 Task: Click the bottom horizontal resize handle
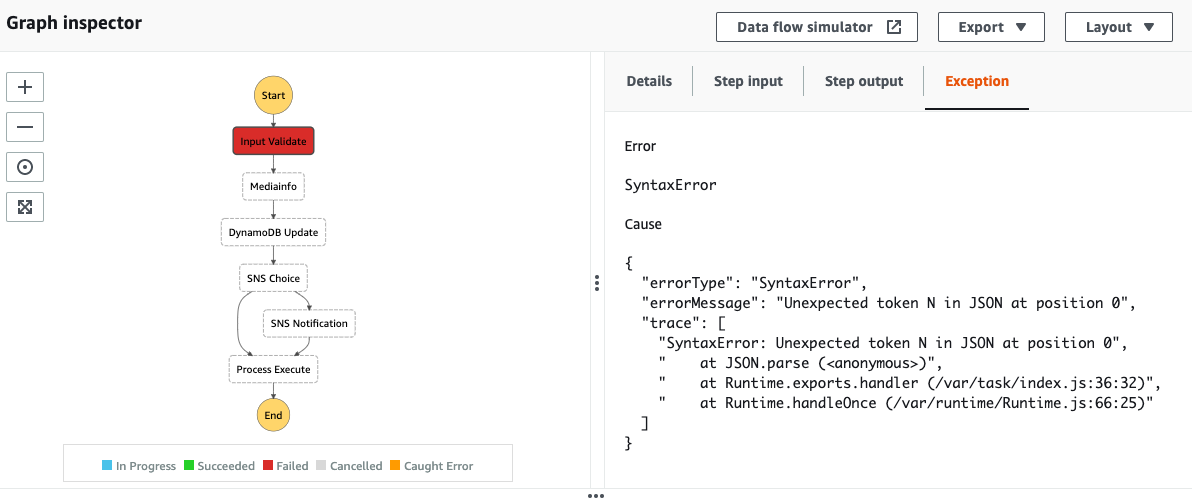tap(596, 495)
